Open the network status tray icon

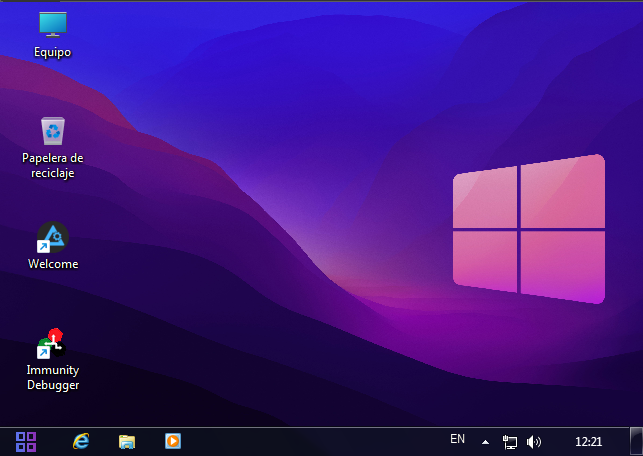pyautogui.click(x=510, y=442)
